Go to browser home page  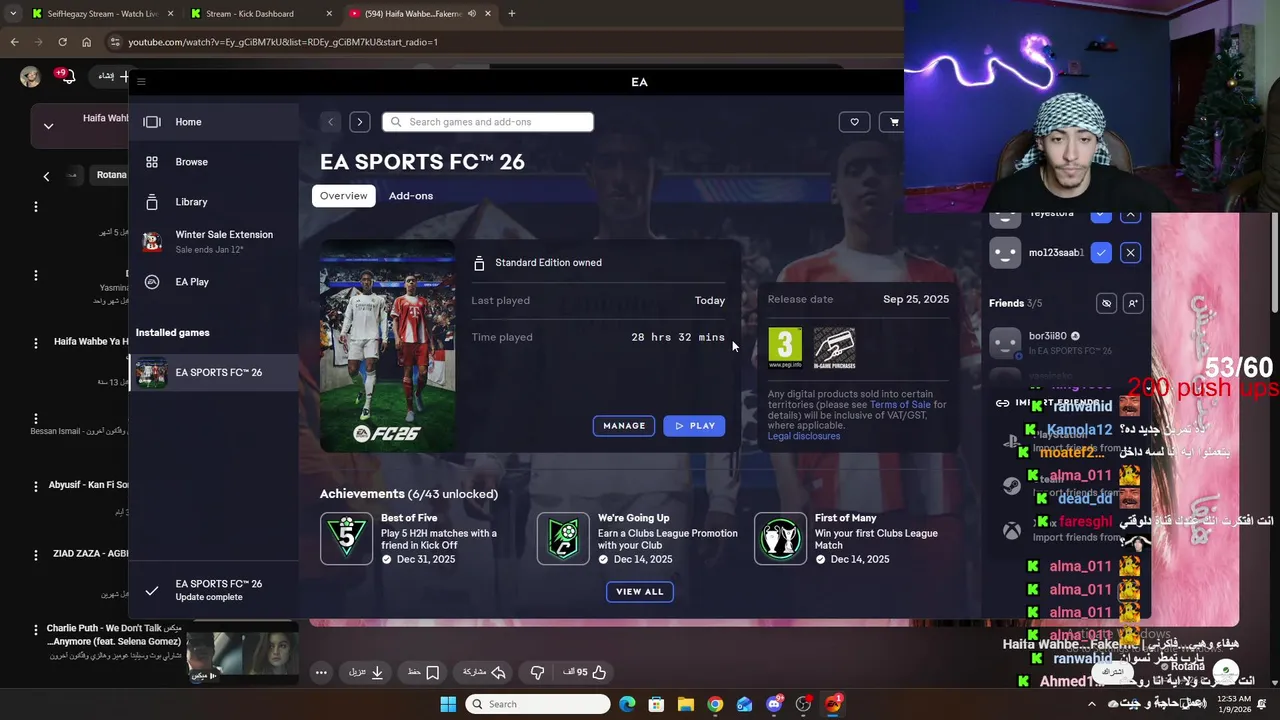coord(87,42)
